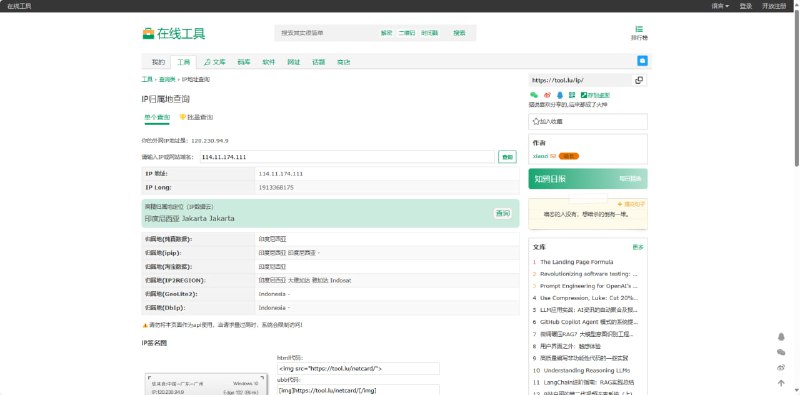Click the 查询 button next to IP input

point(507,157)
